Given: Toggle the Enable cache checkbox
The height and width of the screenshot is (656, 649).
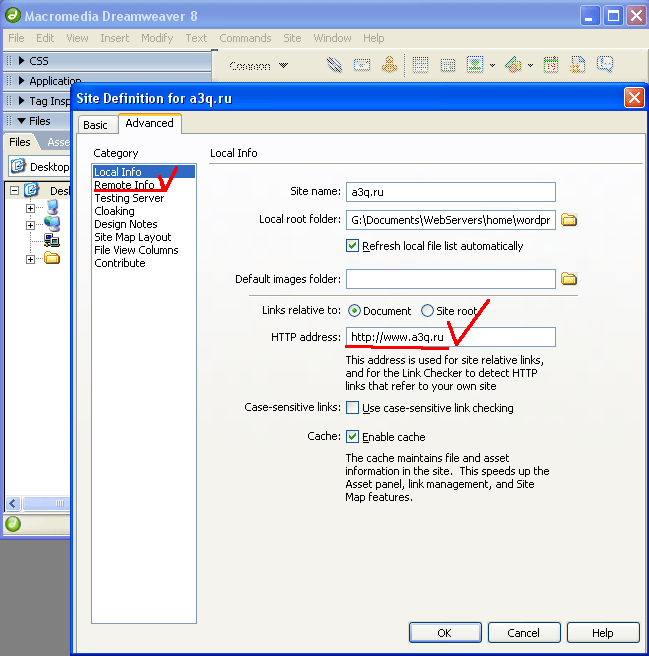Looking at the screenshot, I should pos(352,436).
